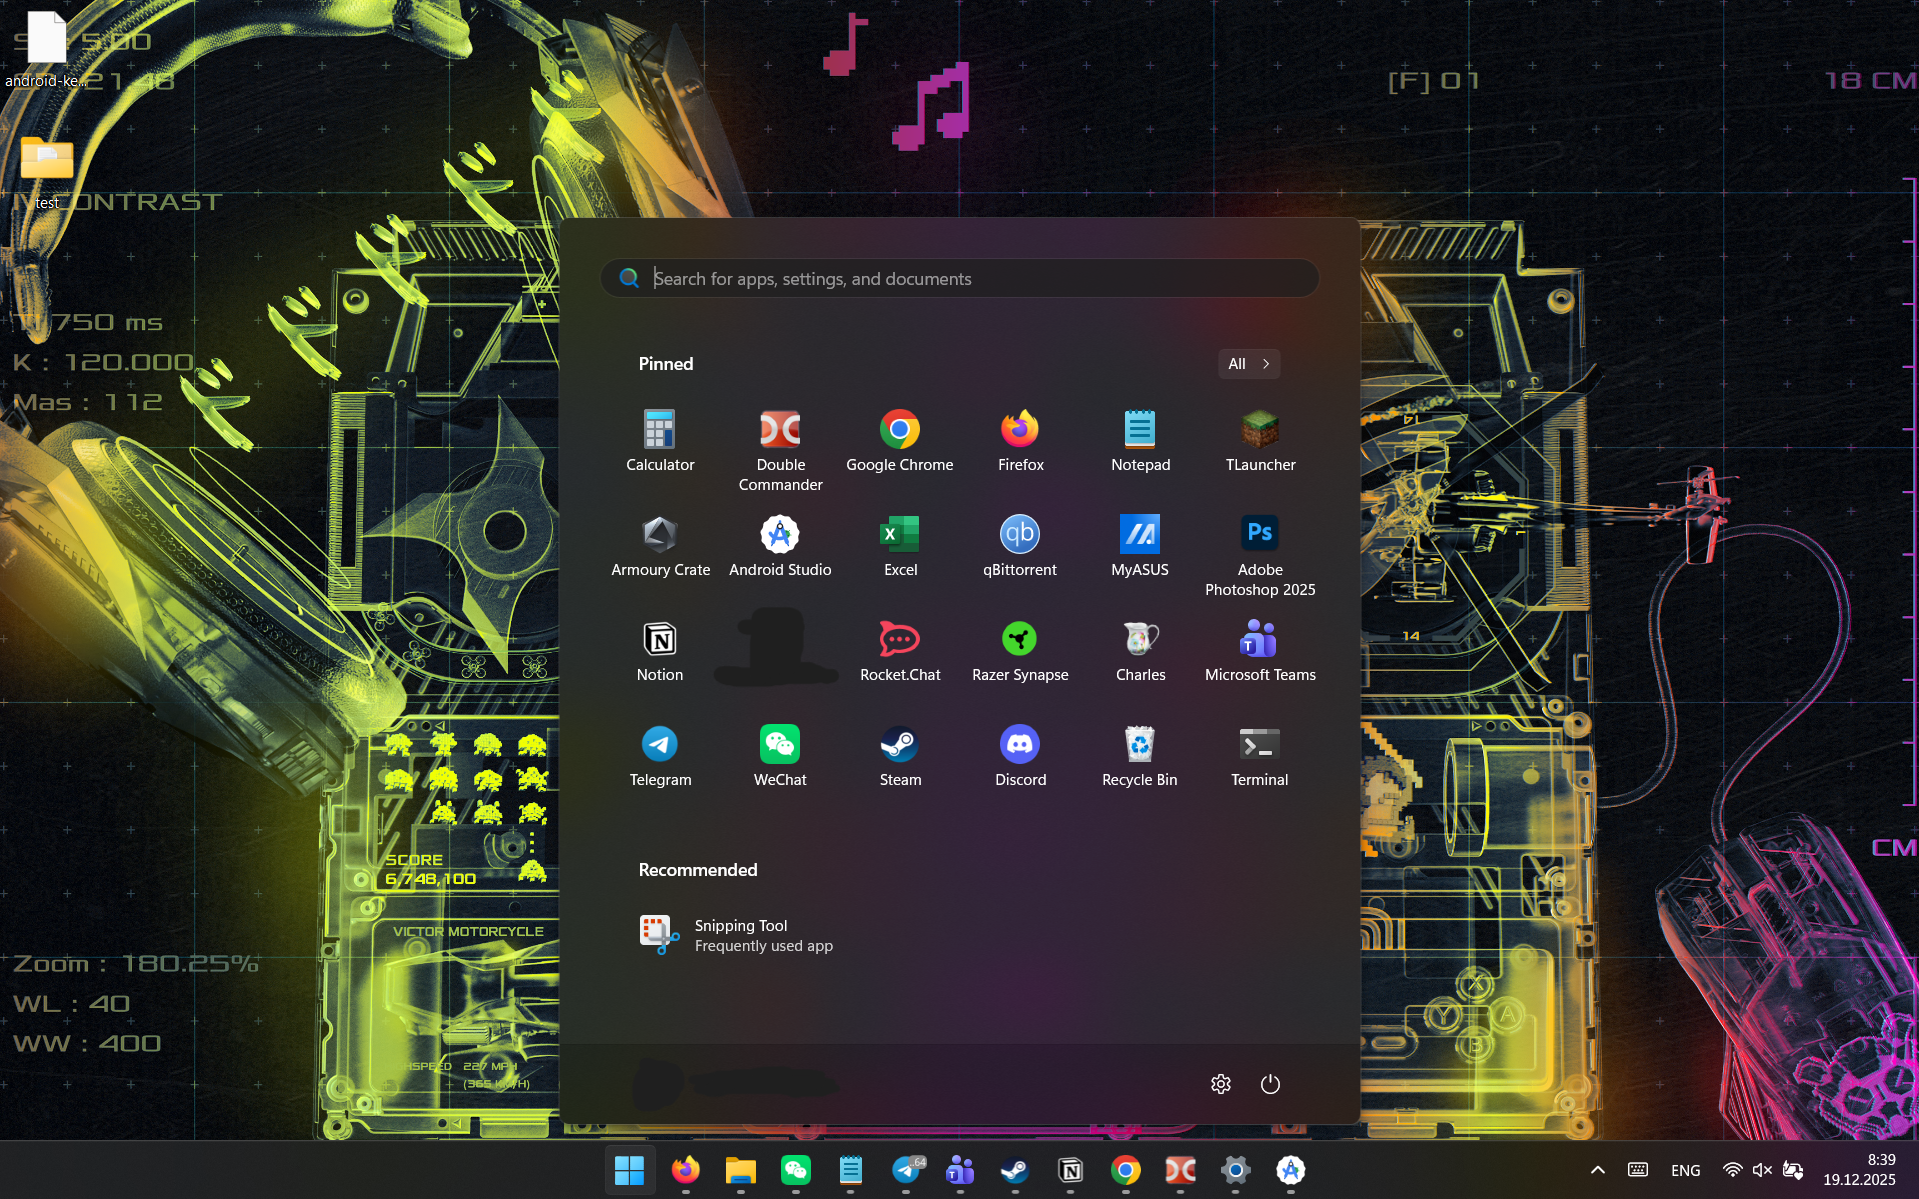Open Recycle Bin from pinned apps
1919x1199 pixels.
[1140, 756]
